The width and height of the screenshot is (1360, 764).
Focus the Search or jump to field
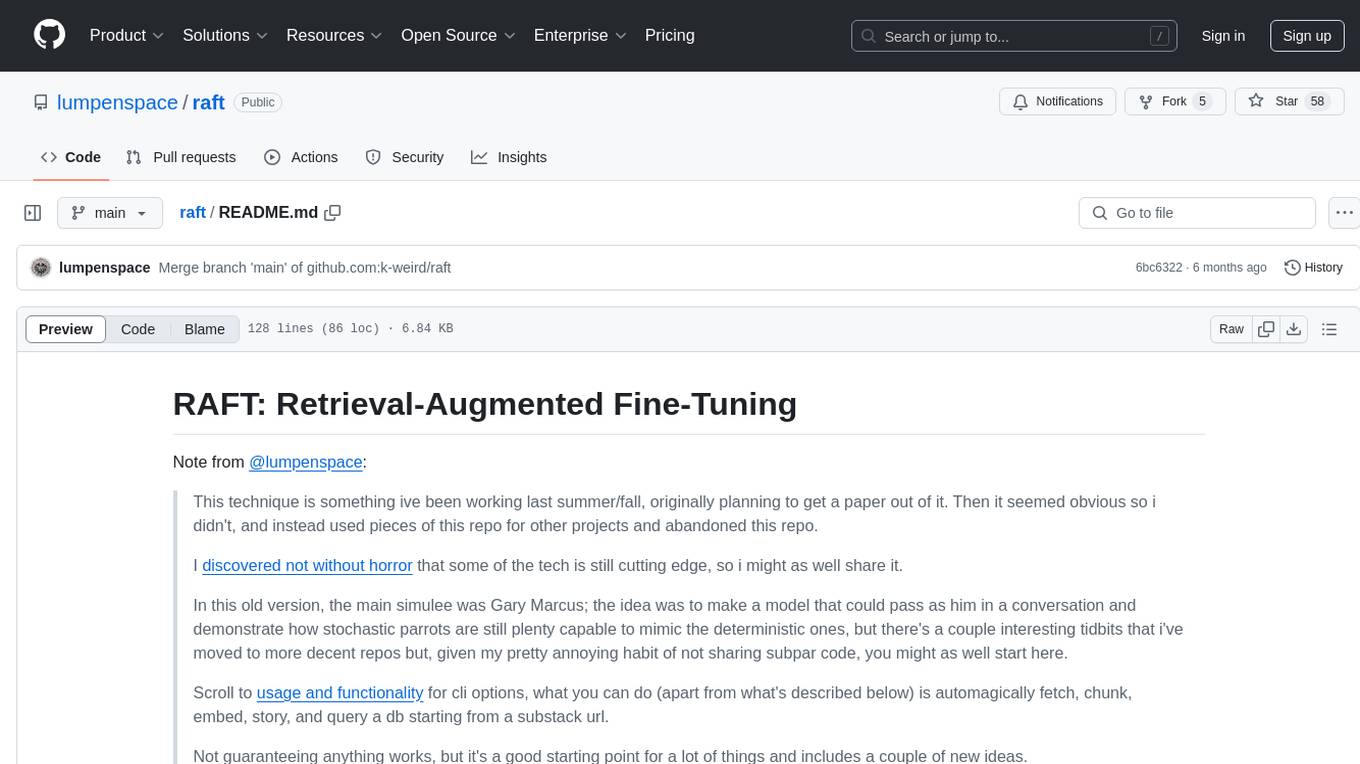(1013, 36)
